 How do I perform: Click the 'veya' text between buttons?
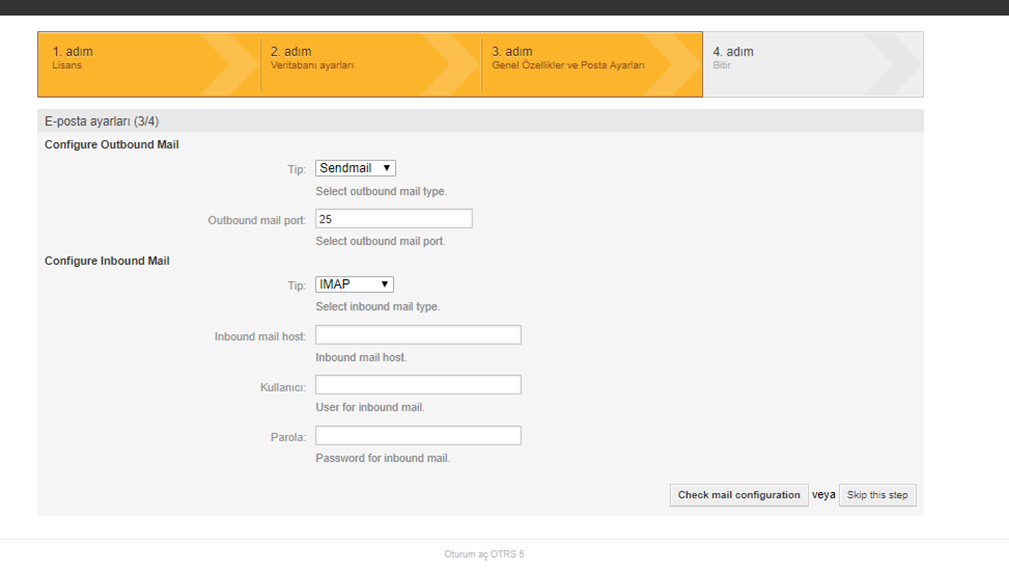click(x=824, y=494)
